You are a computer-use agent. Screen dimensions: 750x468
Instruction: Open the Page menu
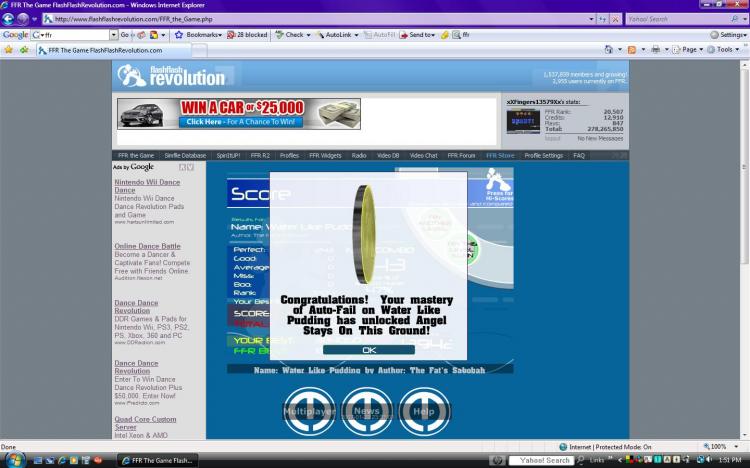(688, 50)
